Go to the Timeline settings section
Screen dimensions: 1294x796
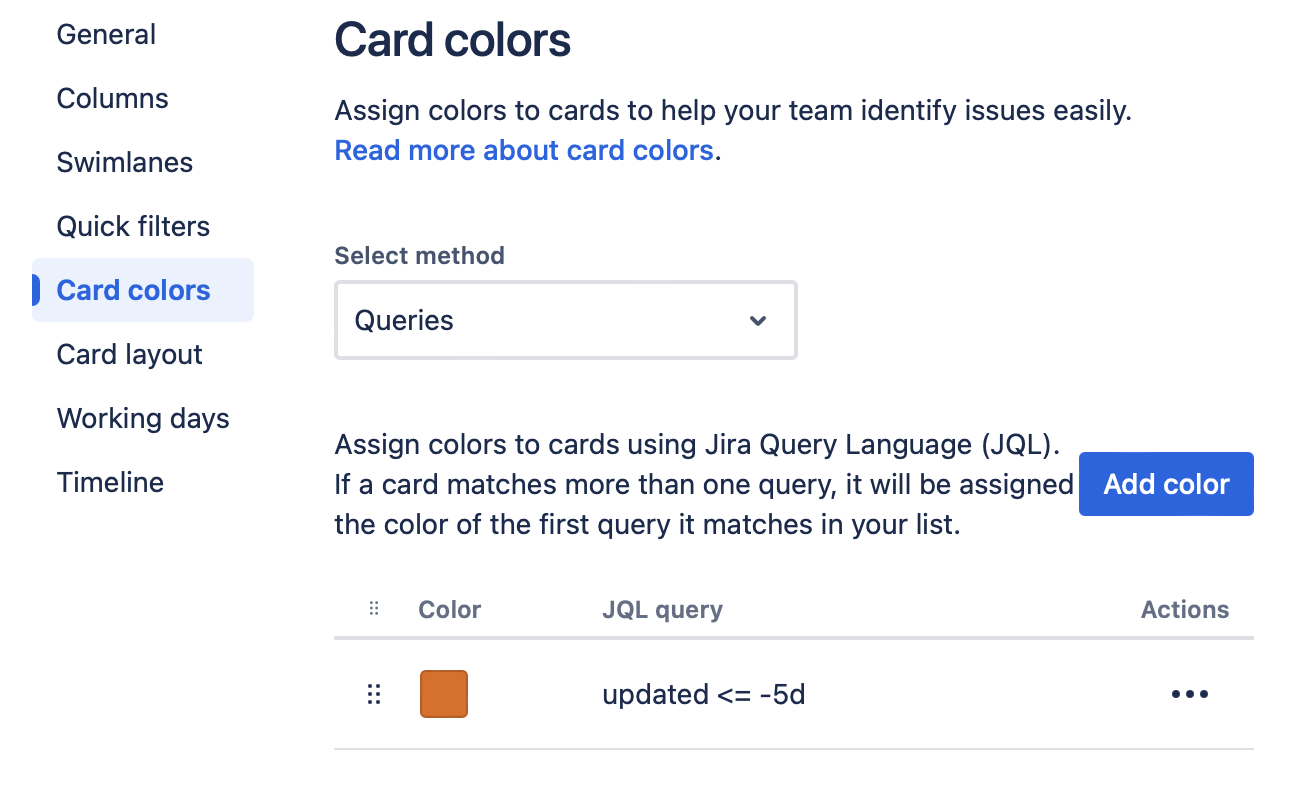110,482
